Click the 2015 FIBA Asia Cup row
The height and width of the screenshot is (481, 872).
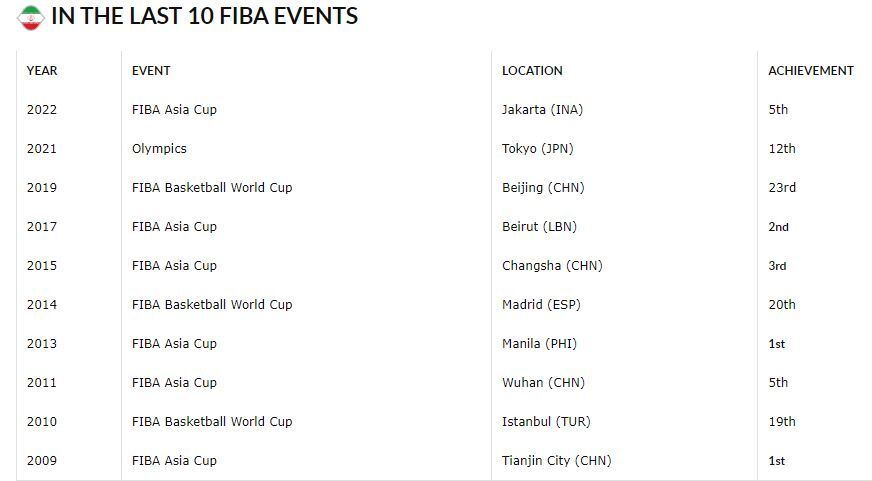point(174,266)
